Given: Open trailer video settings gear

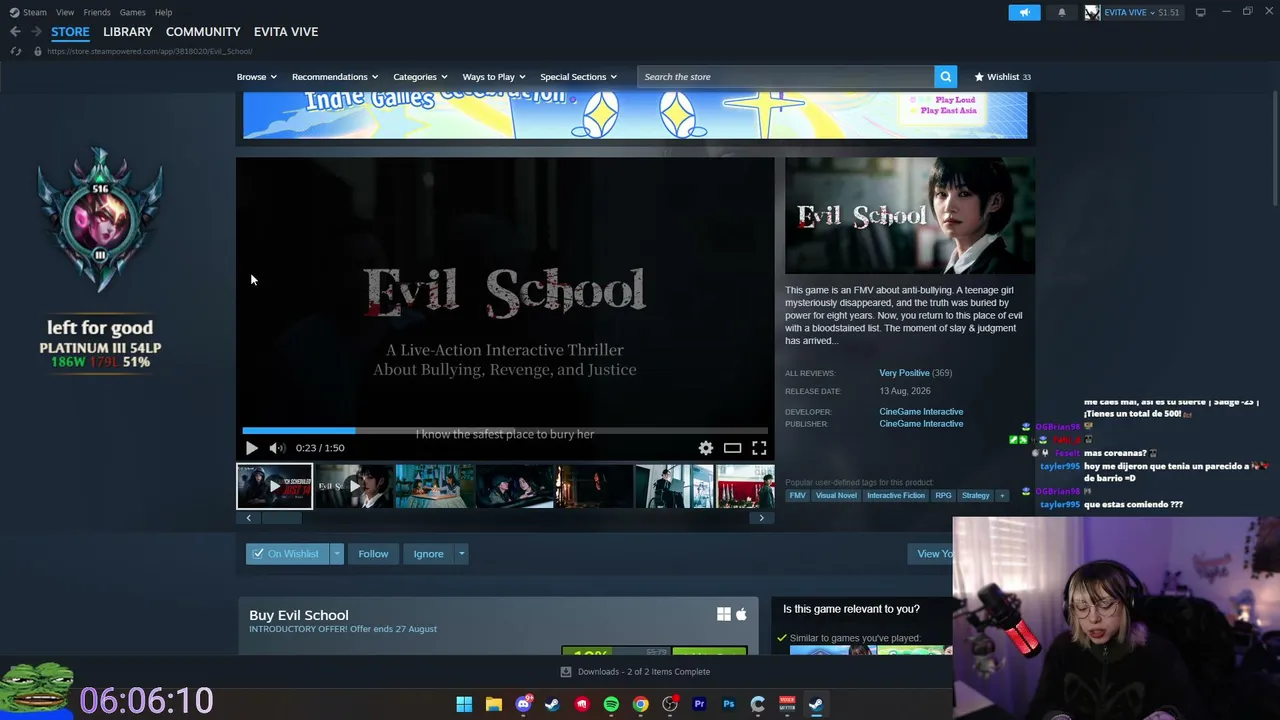Looking at the screenshot, I should [x=706, y=448].
